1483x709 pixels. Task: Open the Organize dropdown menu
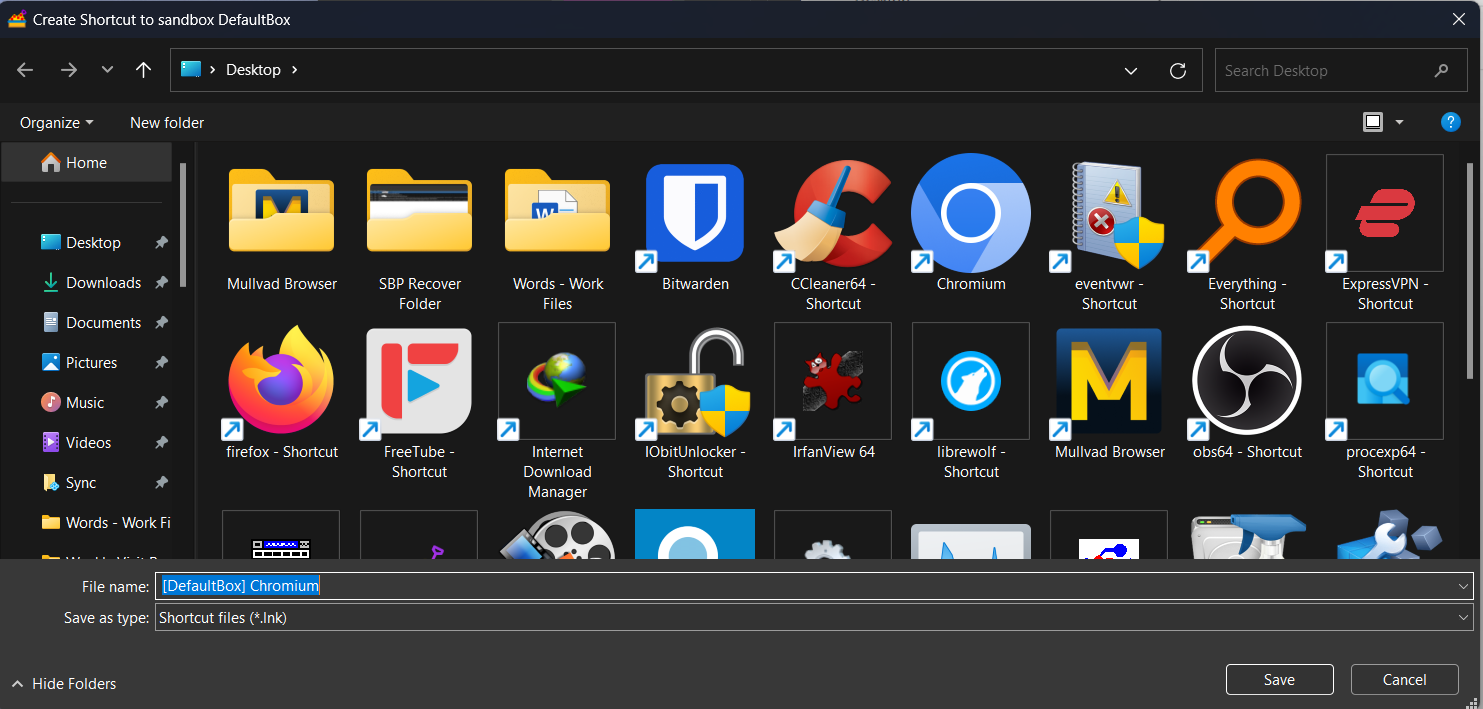click(x=56, y=123)
